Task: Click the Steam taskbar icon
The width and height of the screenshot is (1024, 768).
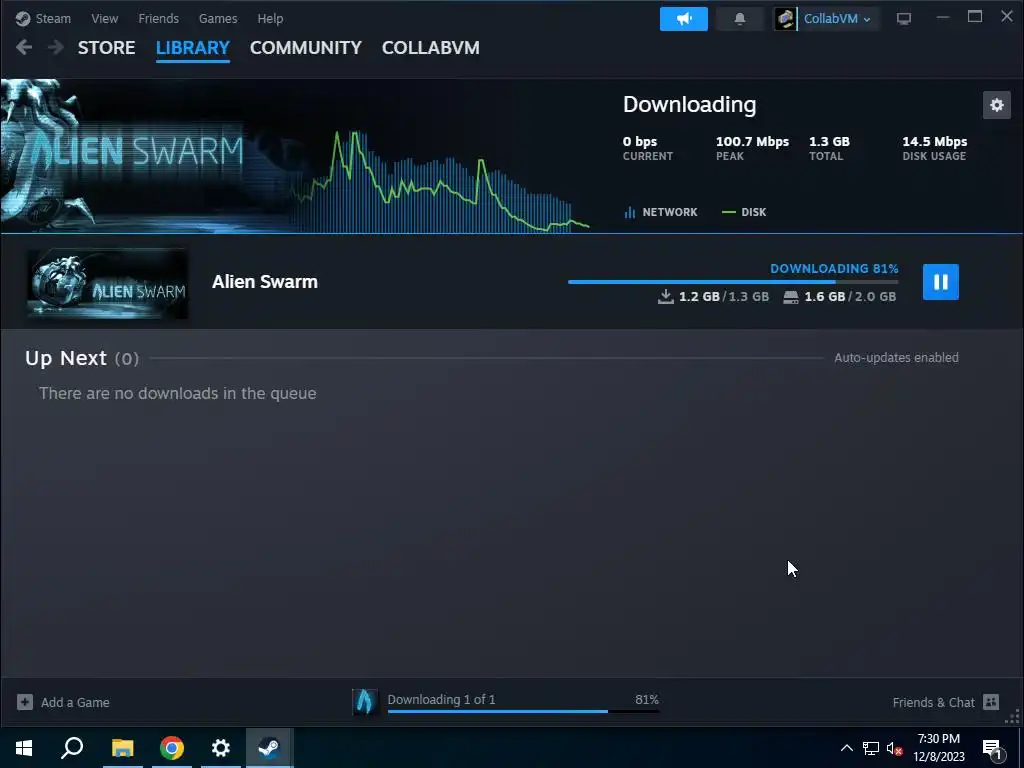Action: coord(270,748)
